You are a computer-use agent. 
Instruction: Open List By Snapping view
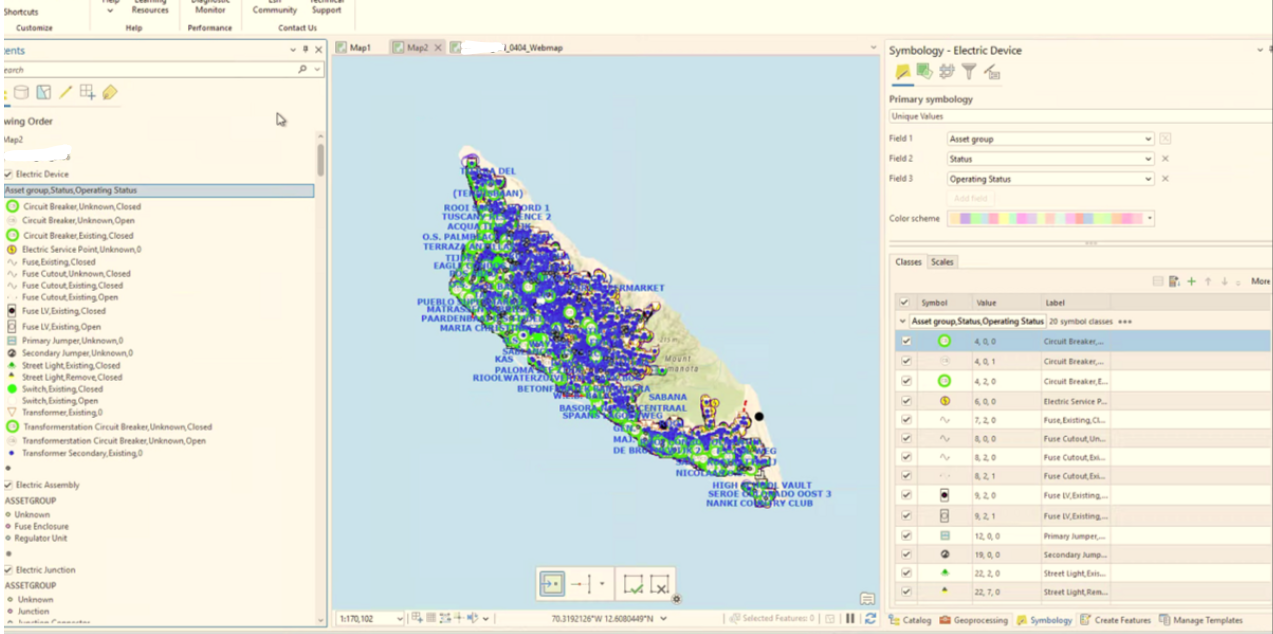tap(87, 92)
